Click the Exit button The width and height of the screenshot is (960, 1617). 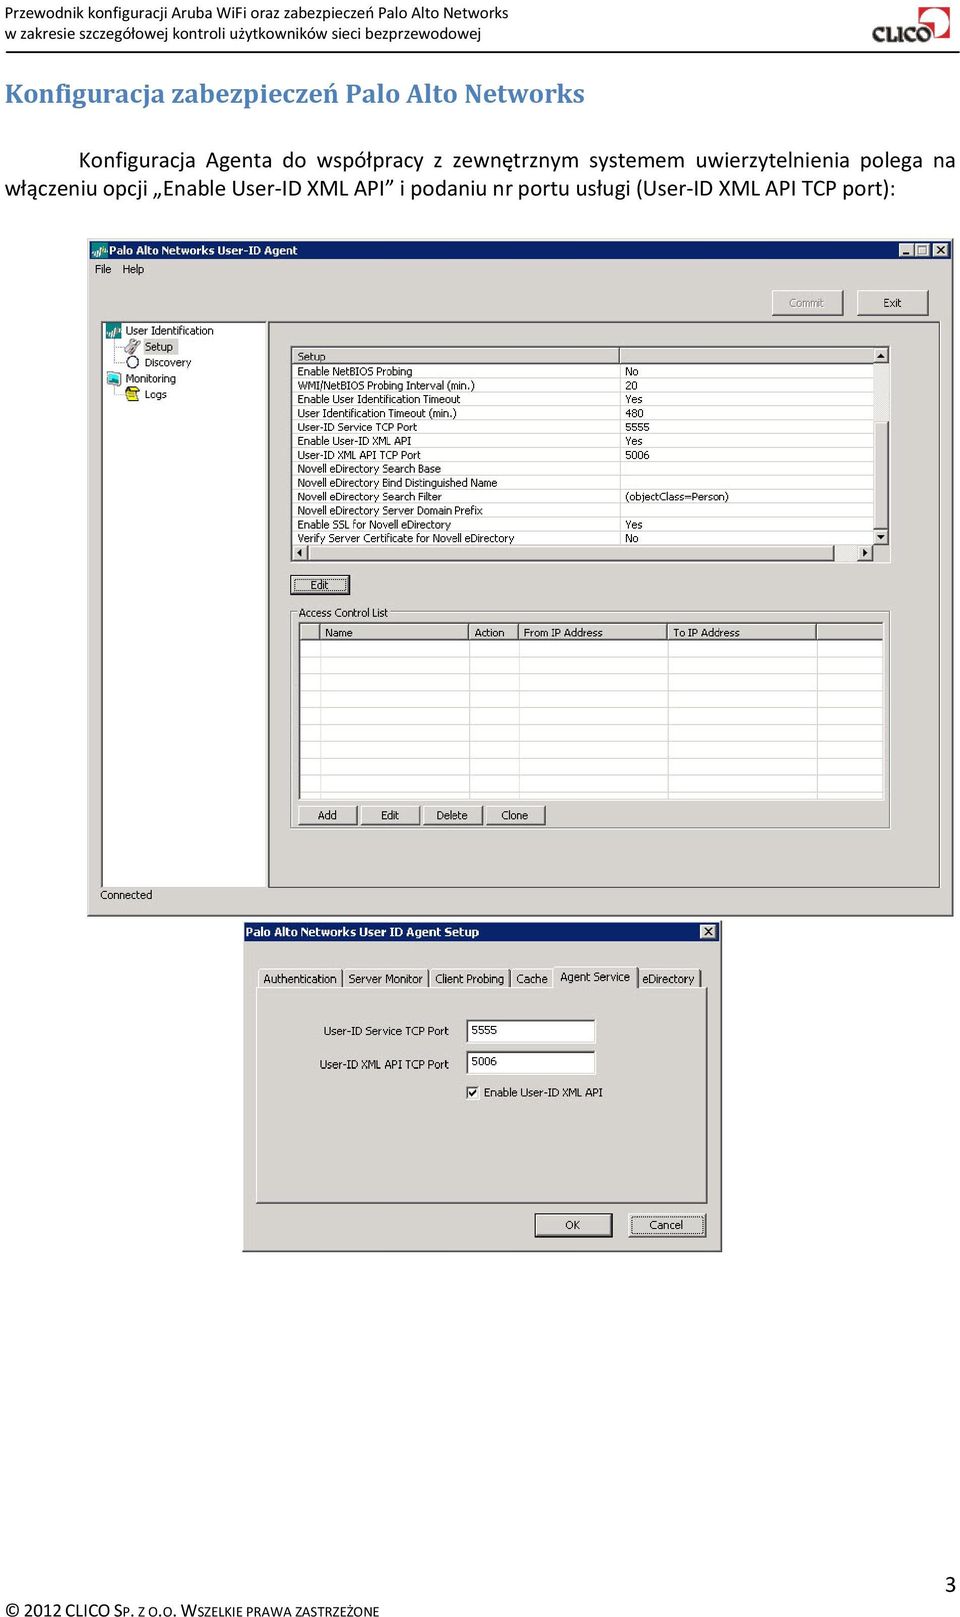892,303
